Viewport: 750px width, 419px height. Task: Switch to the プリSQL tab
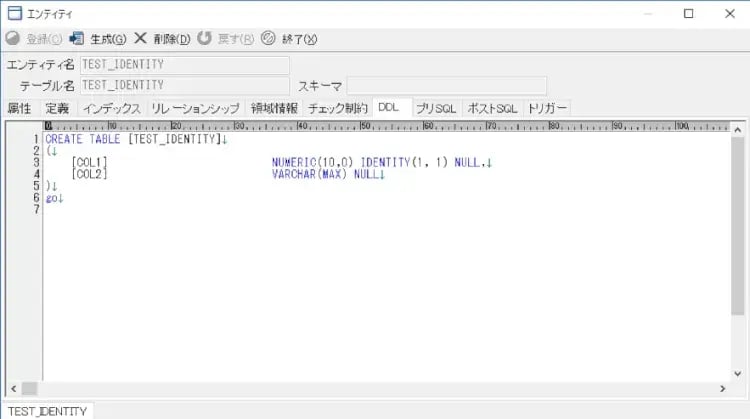pos(438,108)
